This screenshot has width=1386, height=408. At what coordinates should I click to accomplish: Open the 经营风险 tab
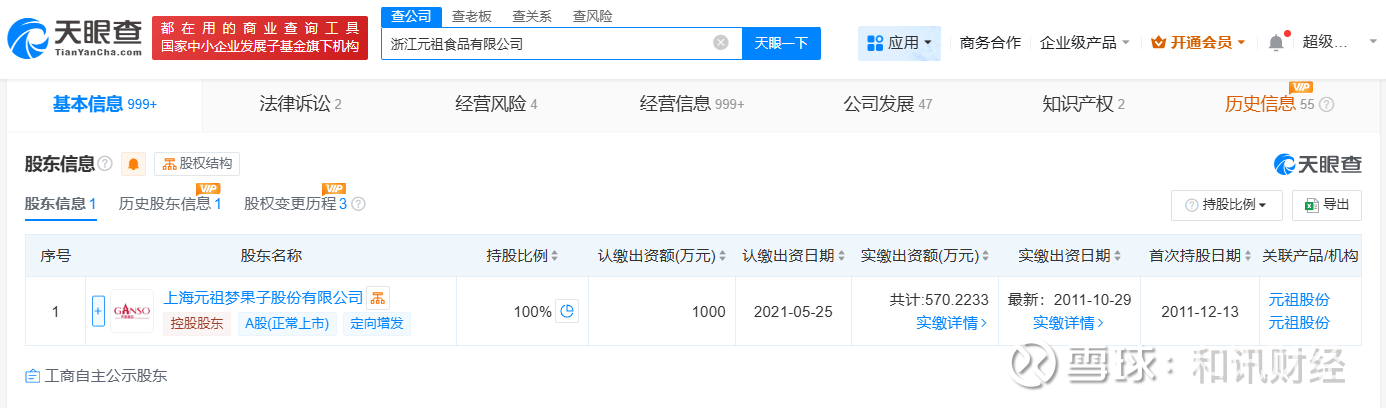click(x=496, y=104)
